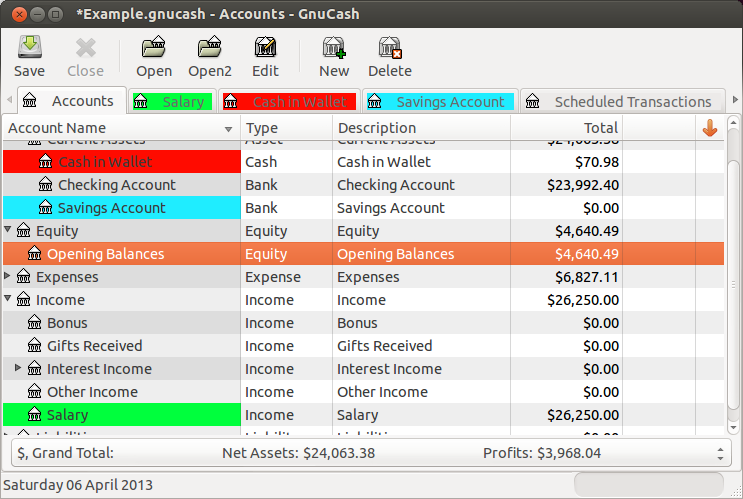Click bank icon beside Equity row
Image resolution: width=743 pixels, height=499 pixels.
point(24,230)
